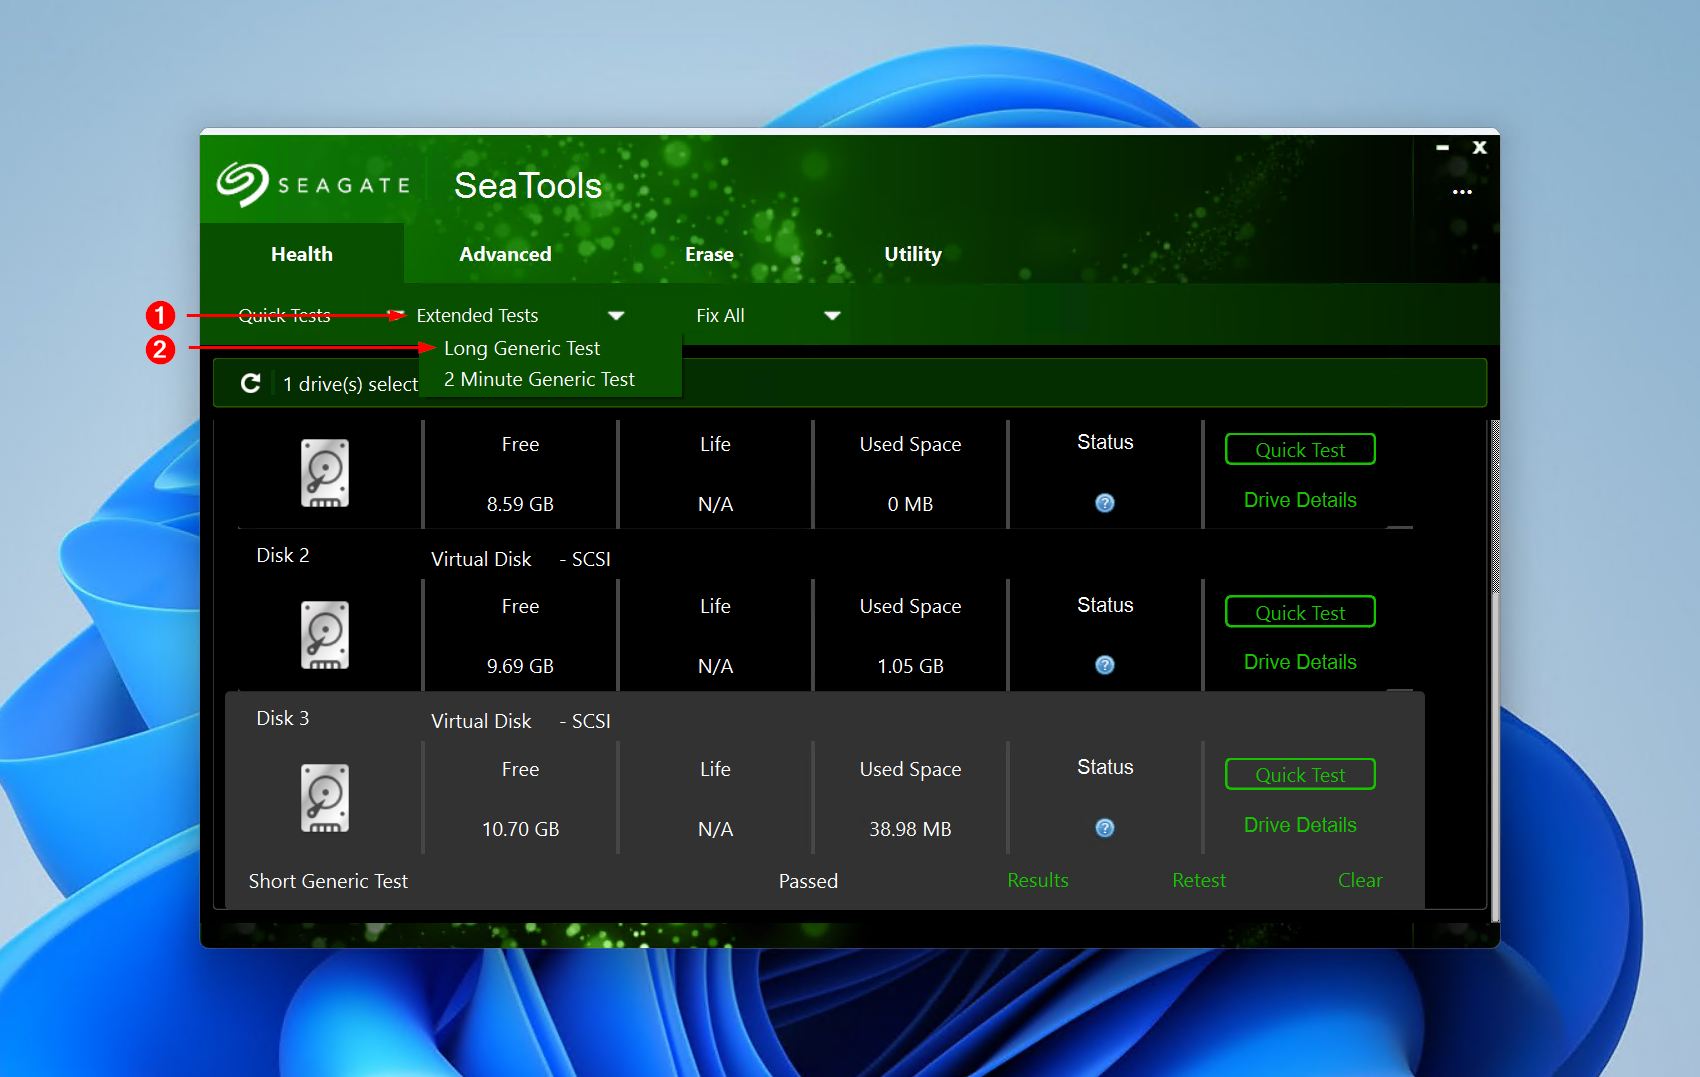
Task: Click the Passed test status text
Action: point(808,881)
